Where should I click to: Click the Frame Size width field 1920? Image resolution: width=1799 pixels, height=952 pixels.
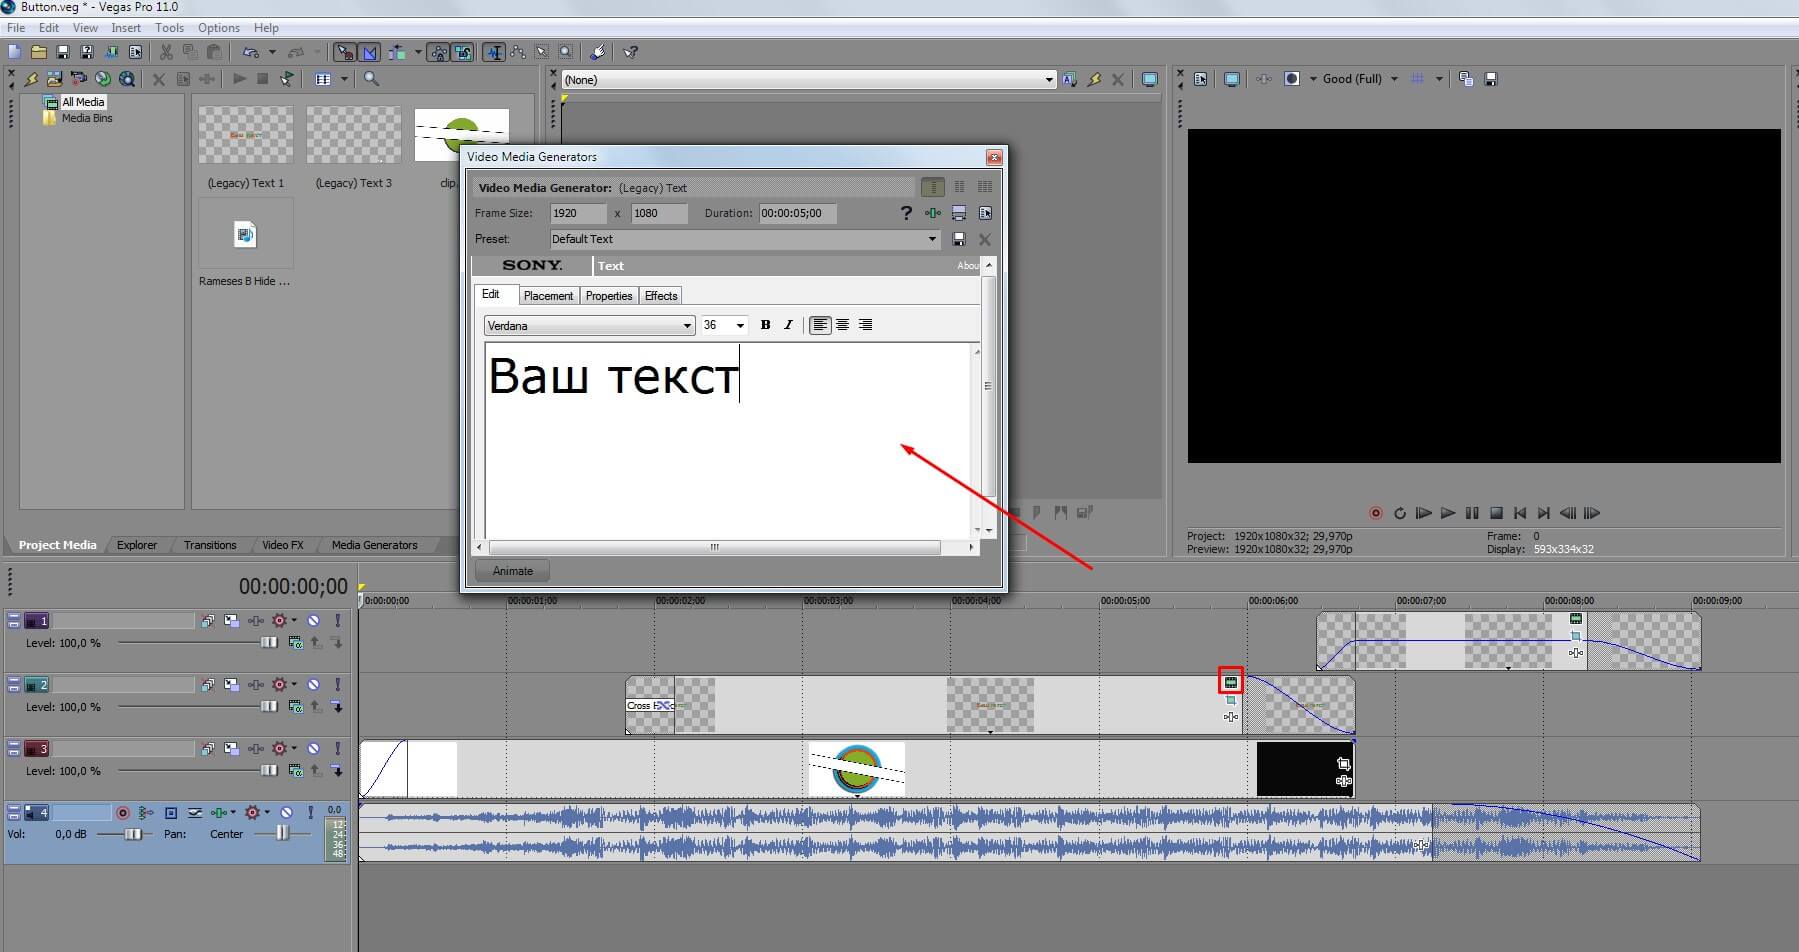tap(578, 213)
